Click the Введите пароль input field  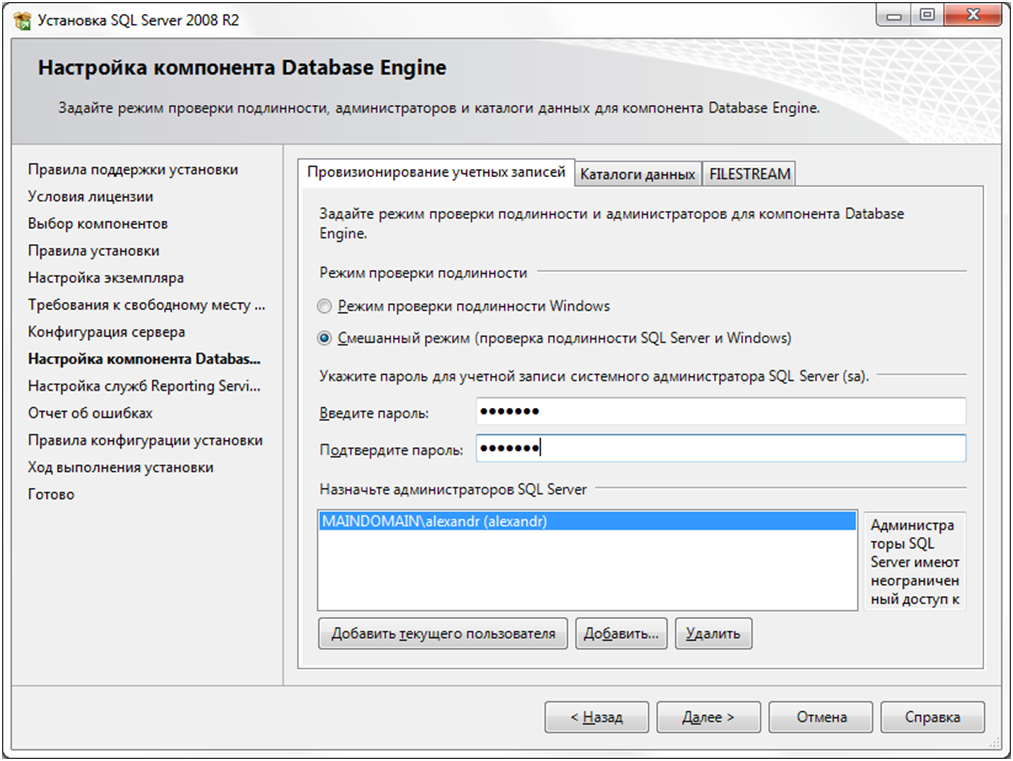point(720,412)
